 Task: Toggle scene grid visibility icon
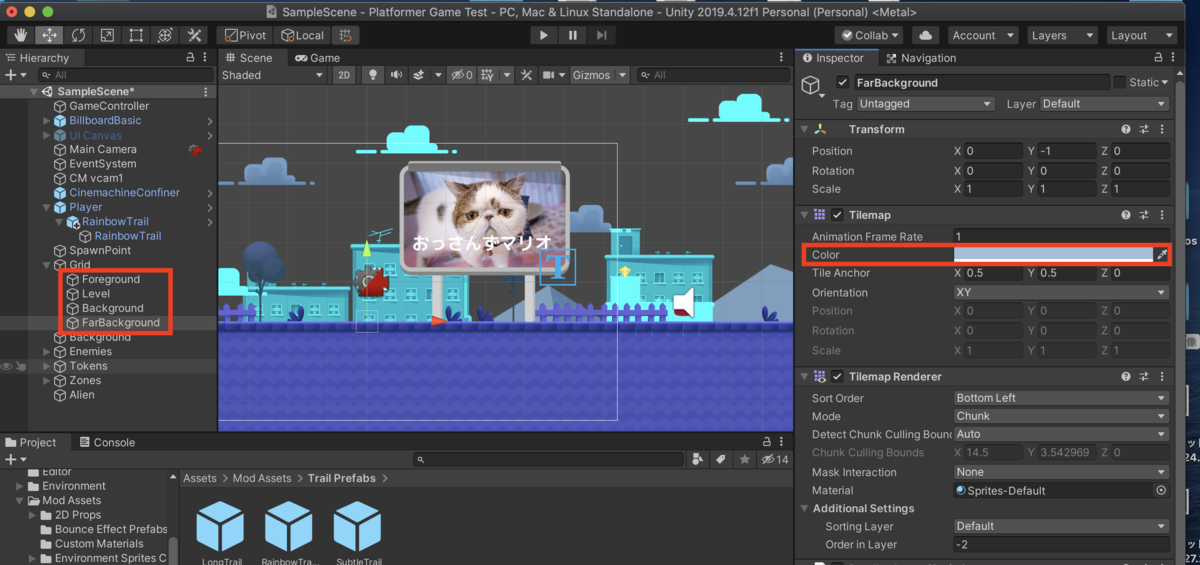[488, 75]
